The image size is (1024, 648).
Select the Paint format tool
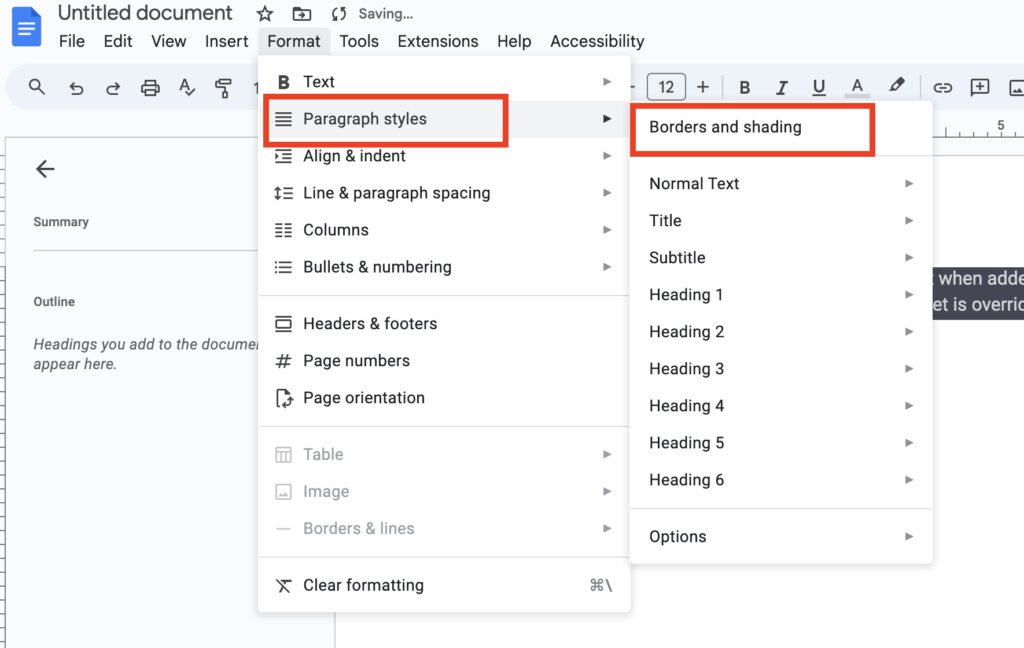[x=224, y=87]
